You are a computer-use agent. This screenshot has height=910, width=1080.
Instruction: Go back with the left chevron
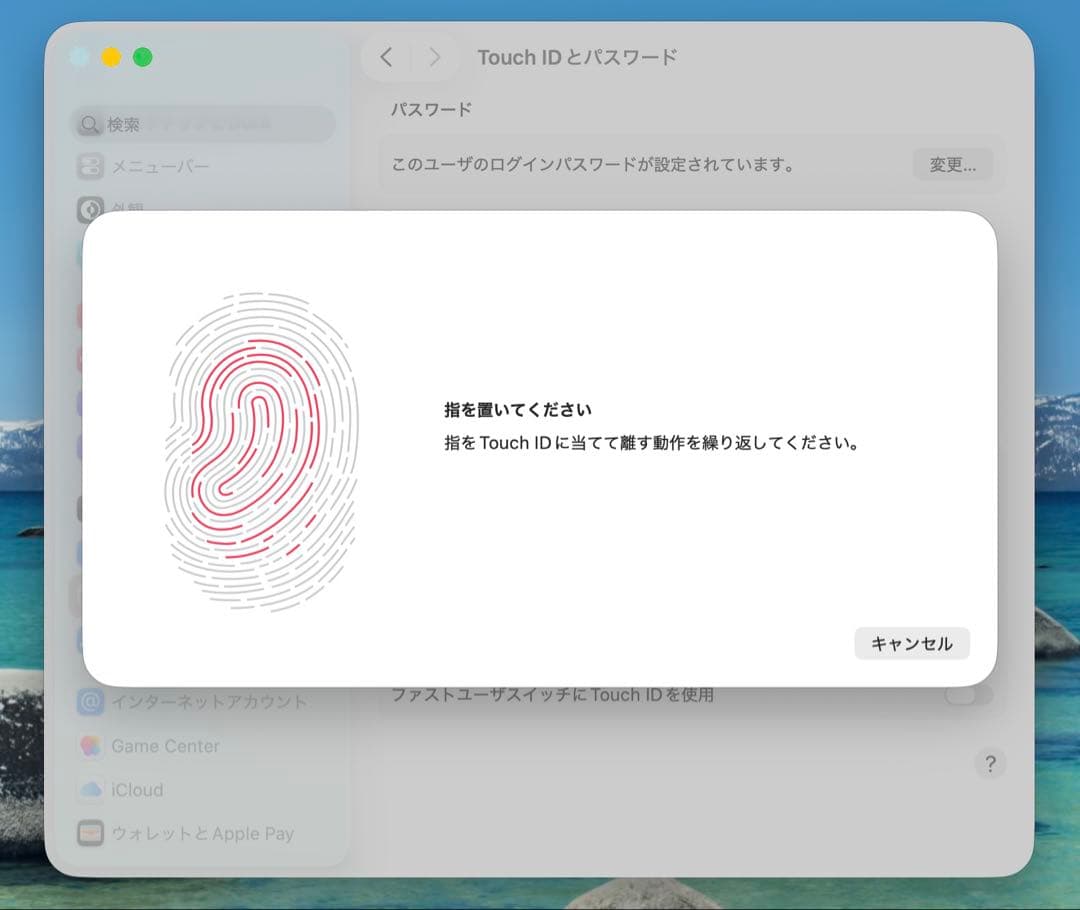pyautogui.click(x=387, y=57)
